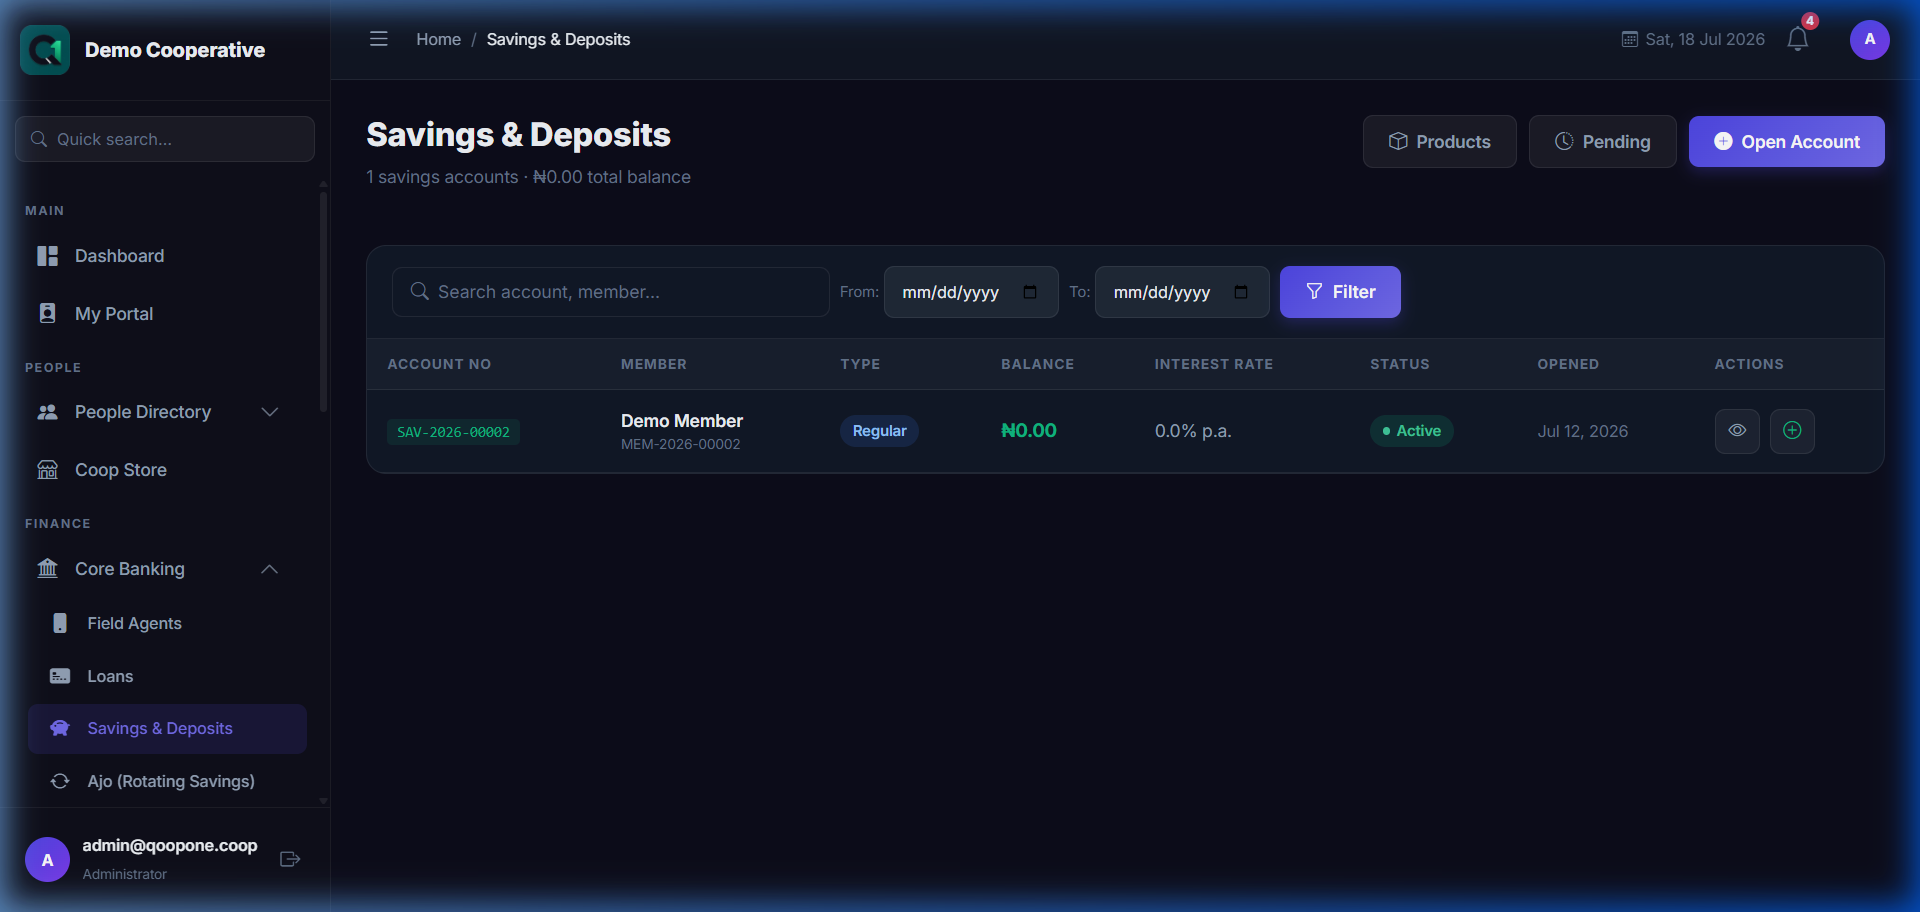Open My Portal from sidebar

(x=165, y=314)
